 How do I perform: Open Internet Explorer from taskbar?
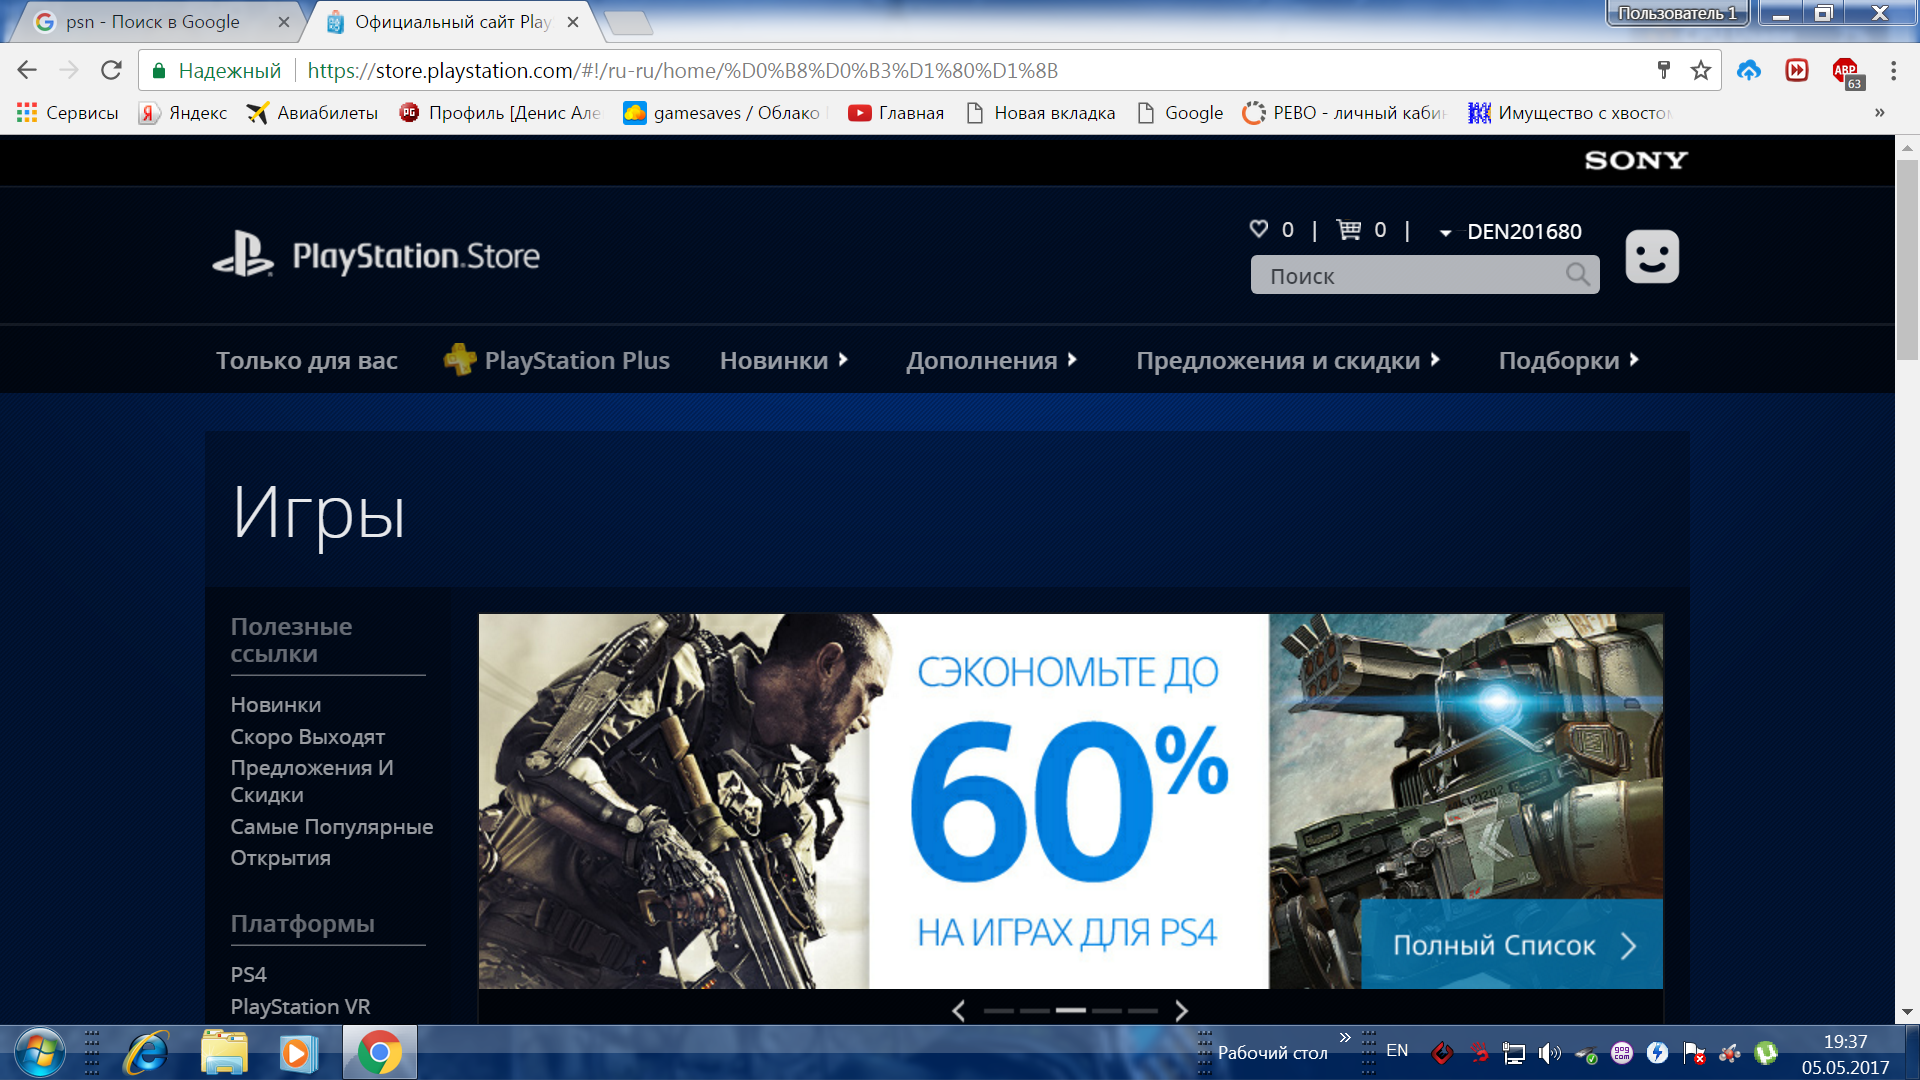(x=146, y=1052)
